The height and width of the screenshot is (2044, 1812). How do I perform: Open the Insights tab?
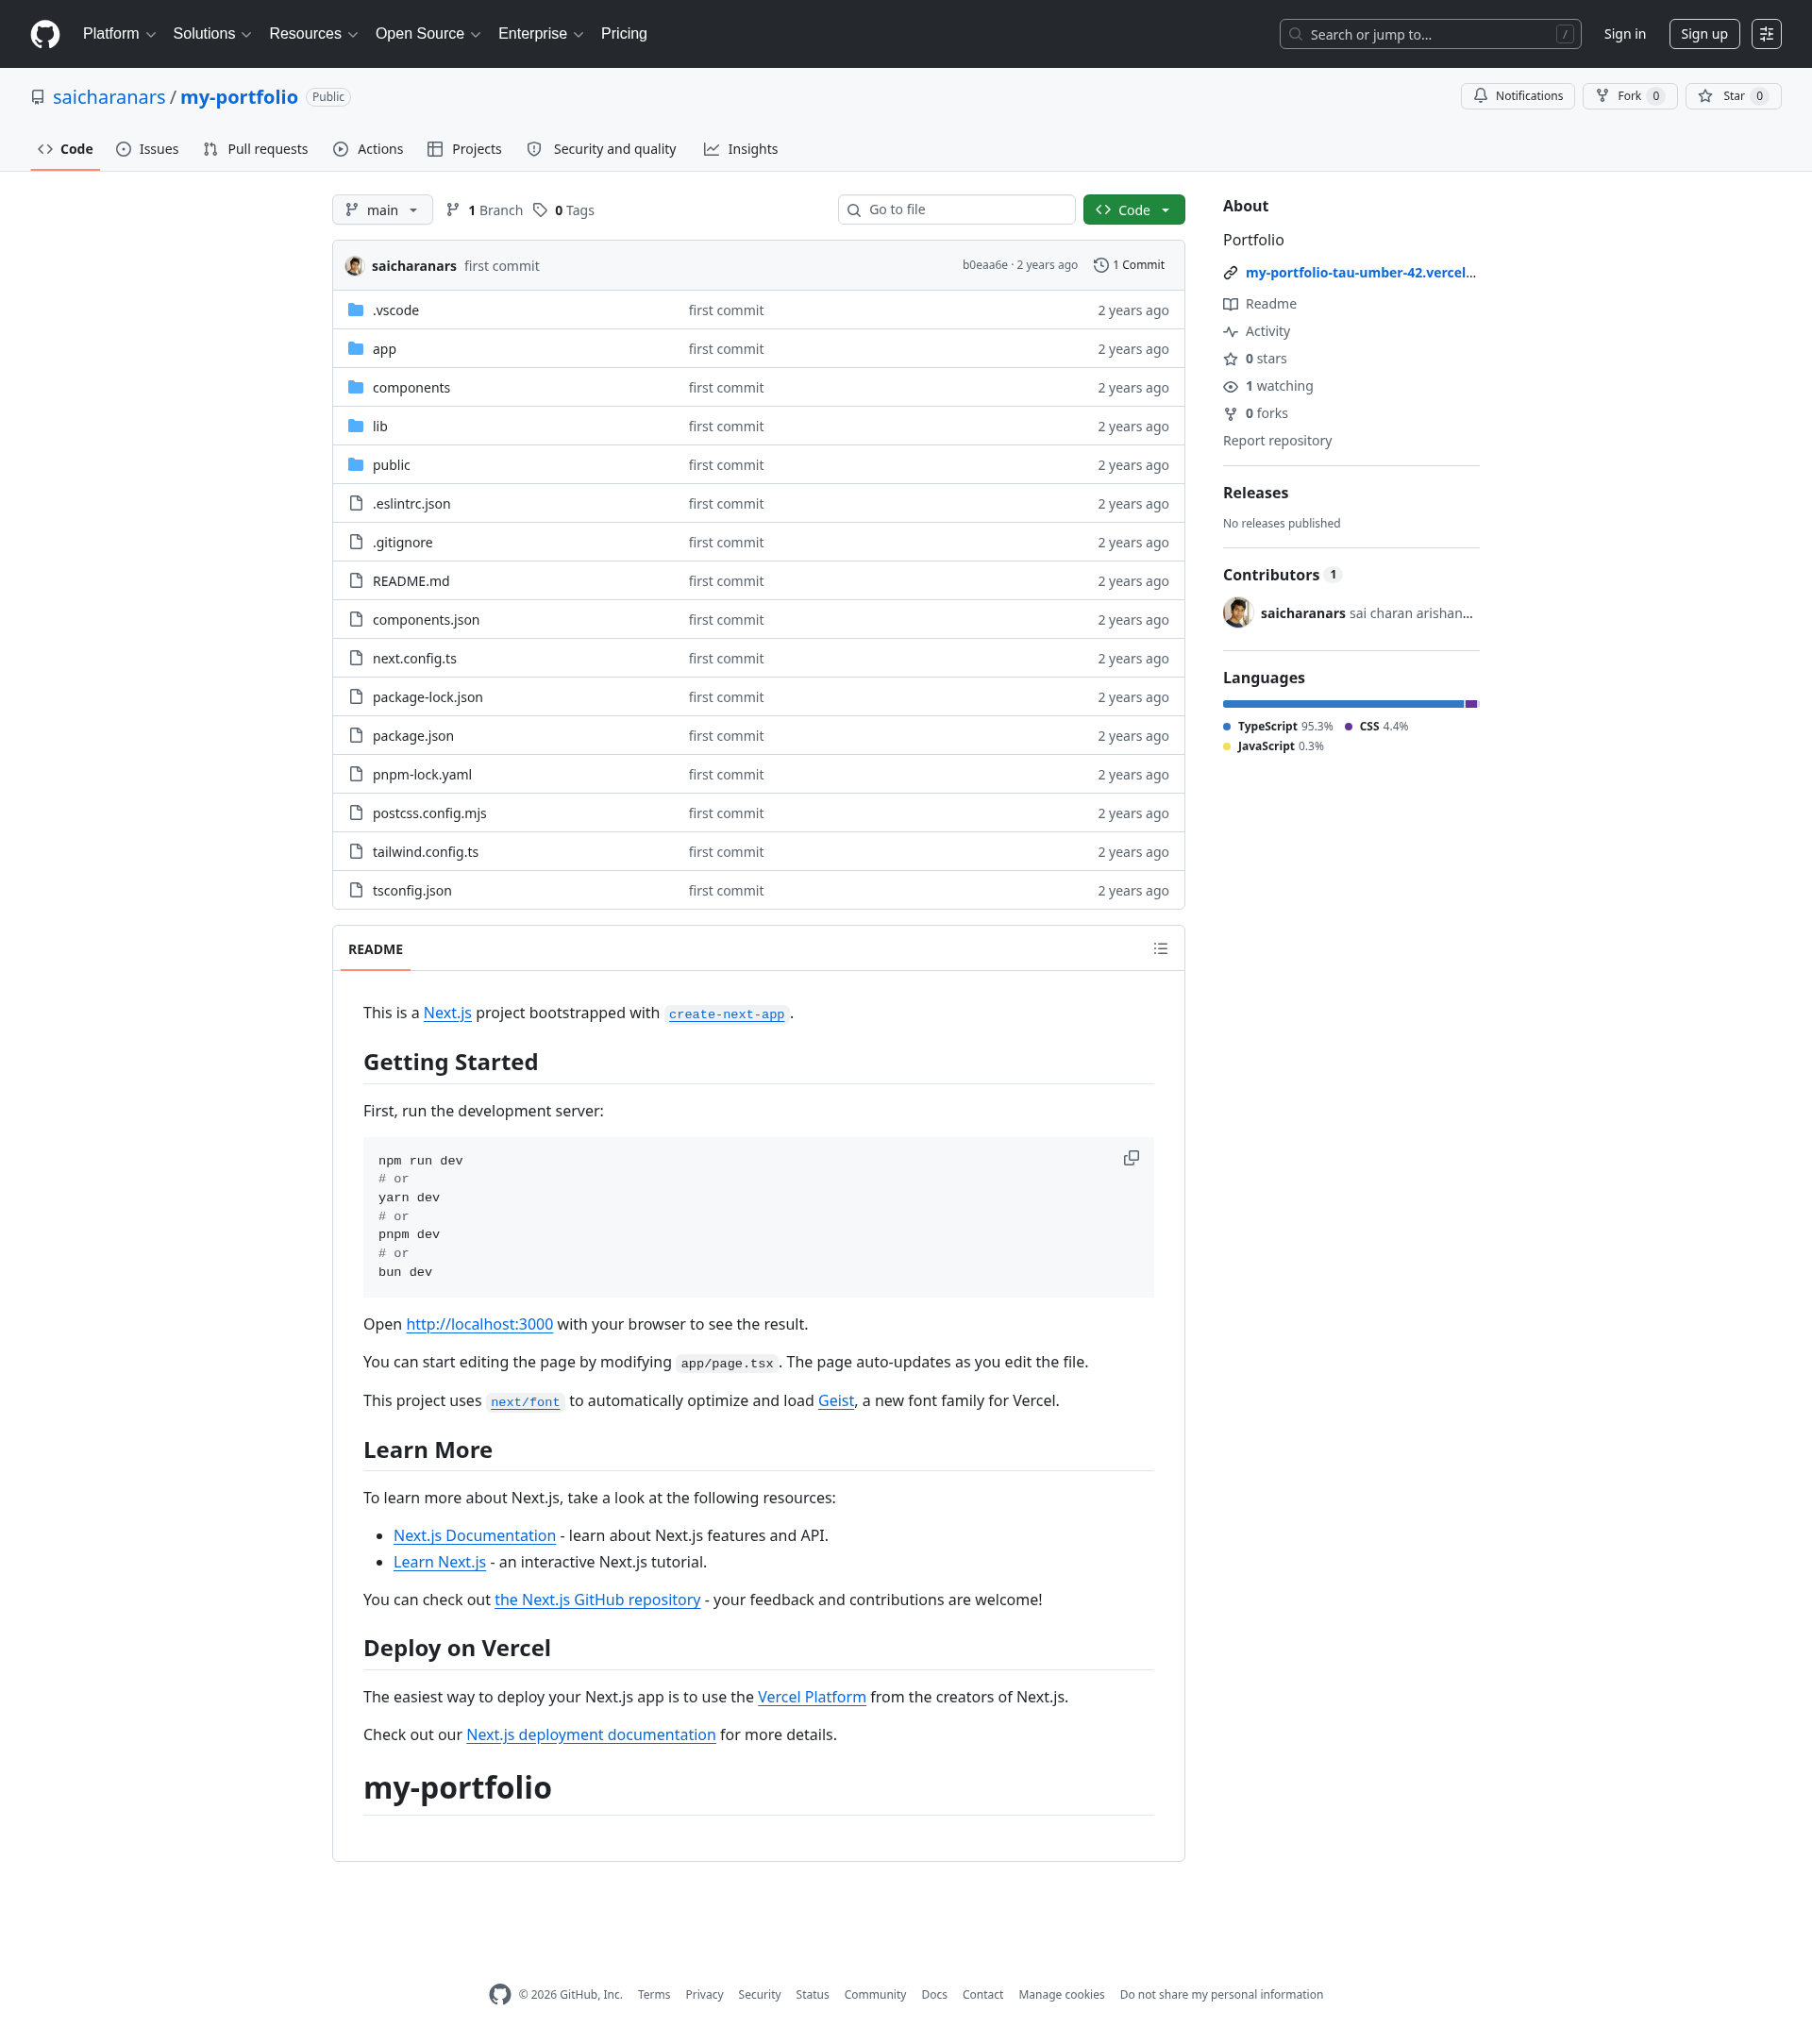pyautogui.click(x=741, y=149)
